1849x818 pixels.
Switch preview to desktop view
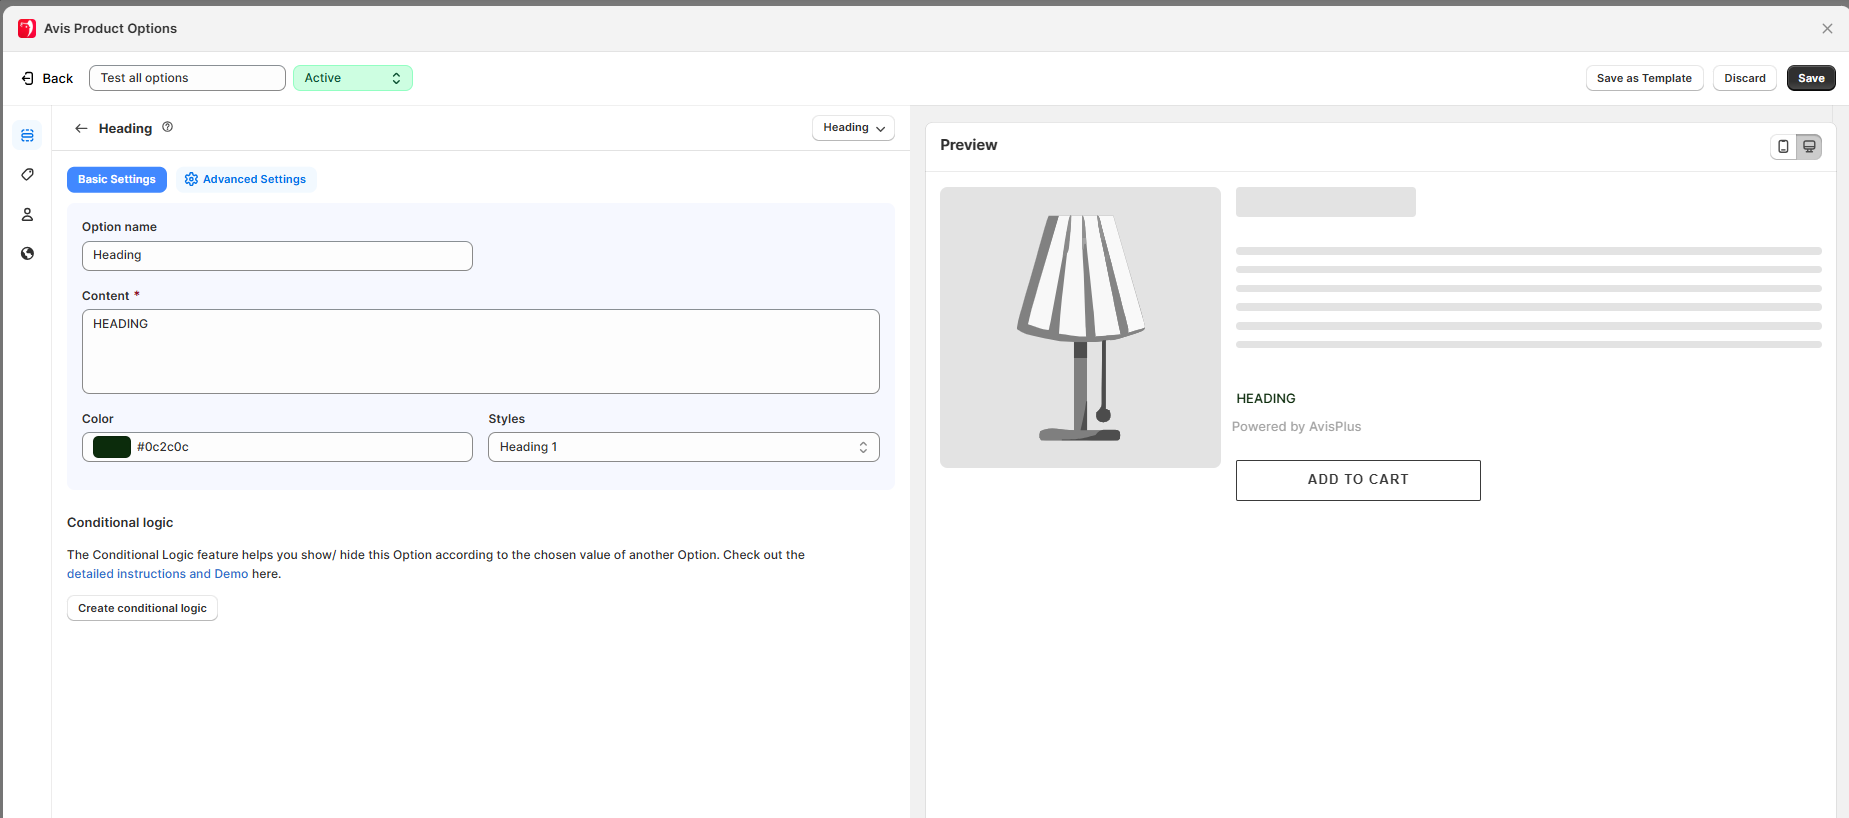click(1809, 146)
